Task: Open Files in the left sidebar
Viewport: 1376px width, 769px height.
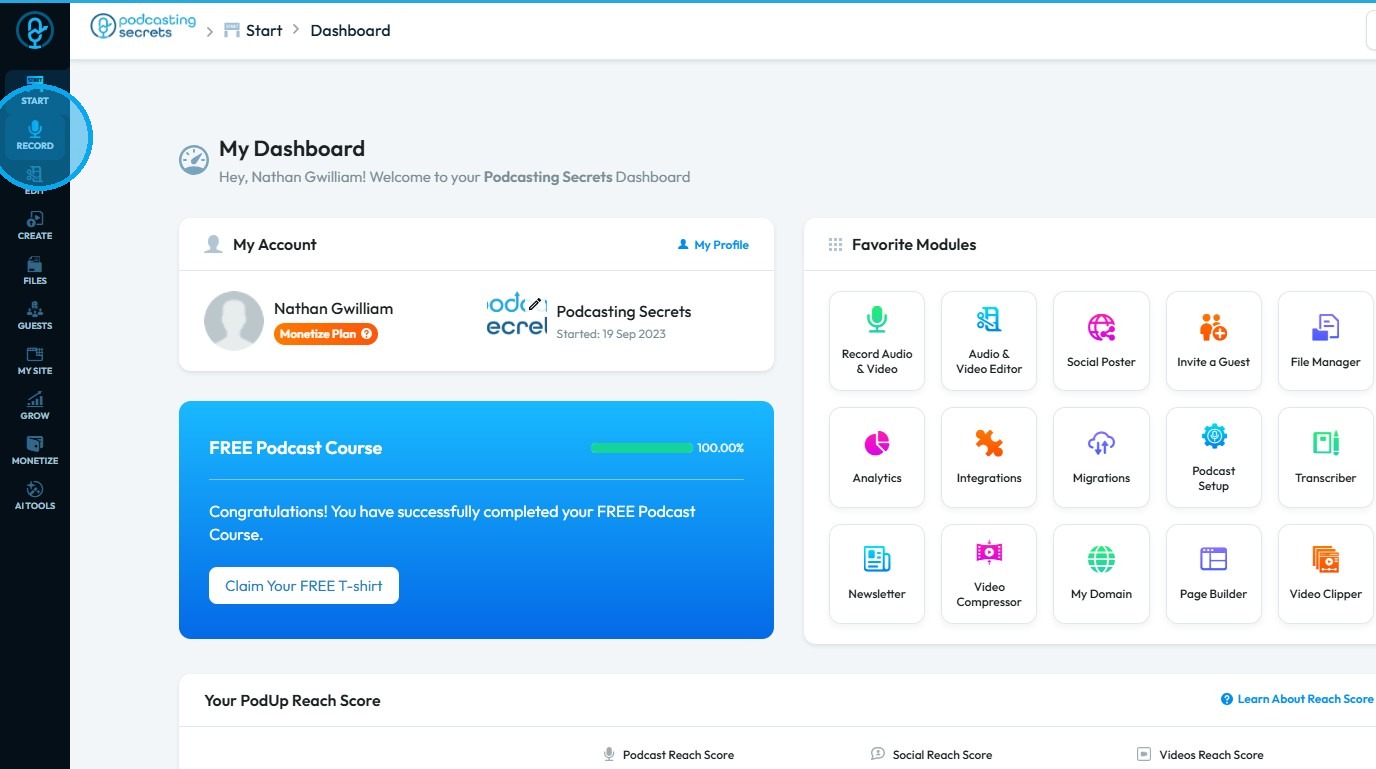Action: 35,271
